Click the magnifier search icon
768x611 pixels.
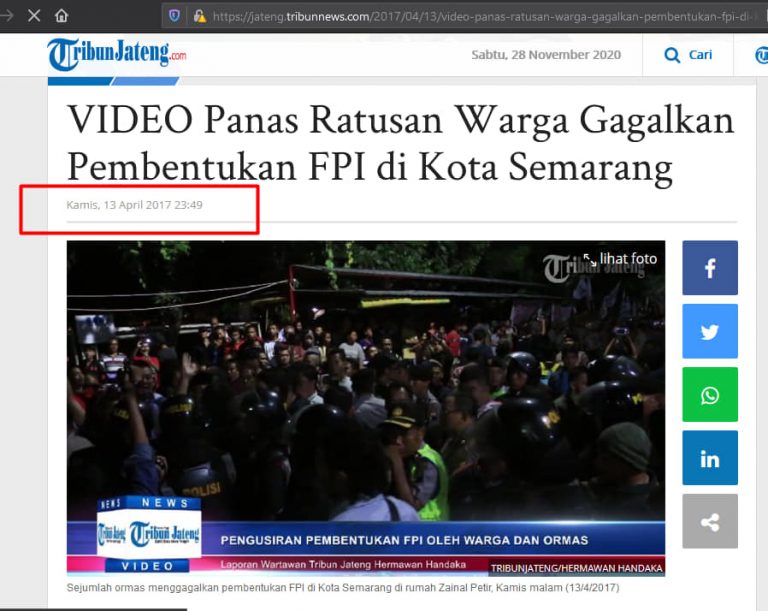672,55
